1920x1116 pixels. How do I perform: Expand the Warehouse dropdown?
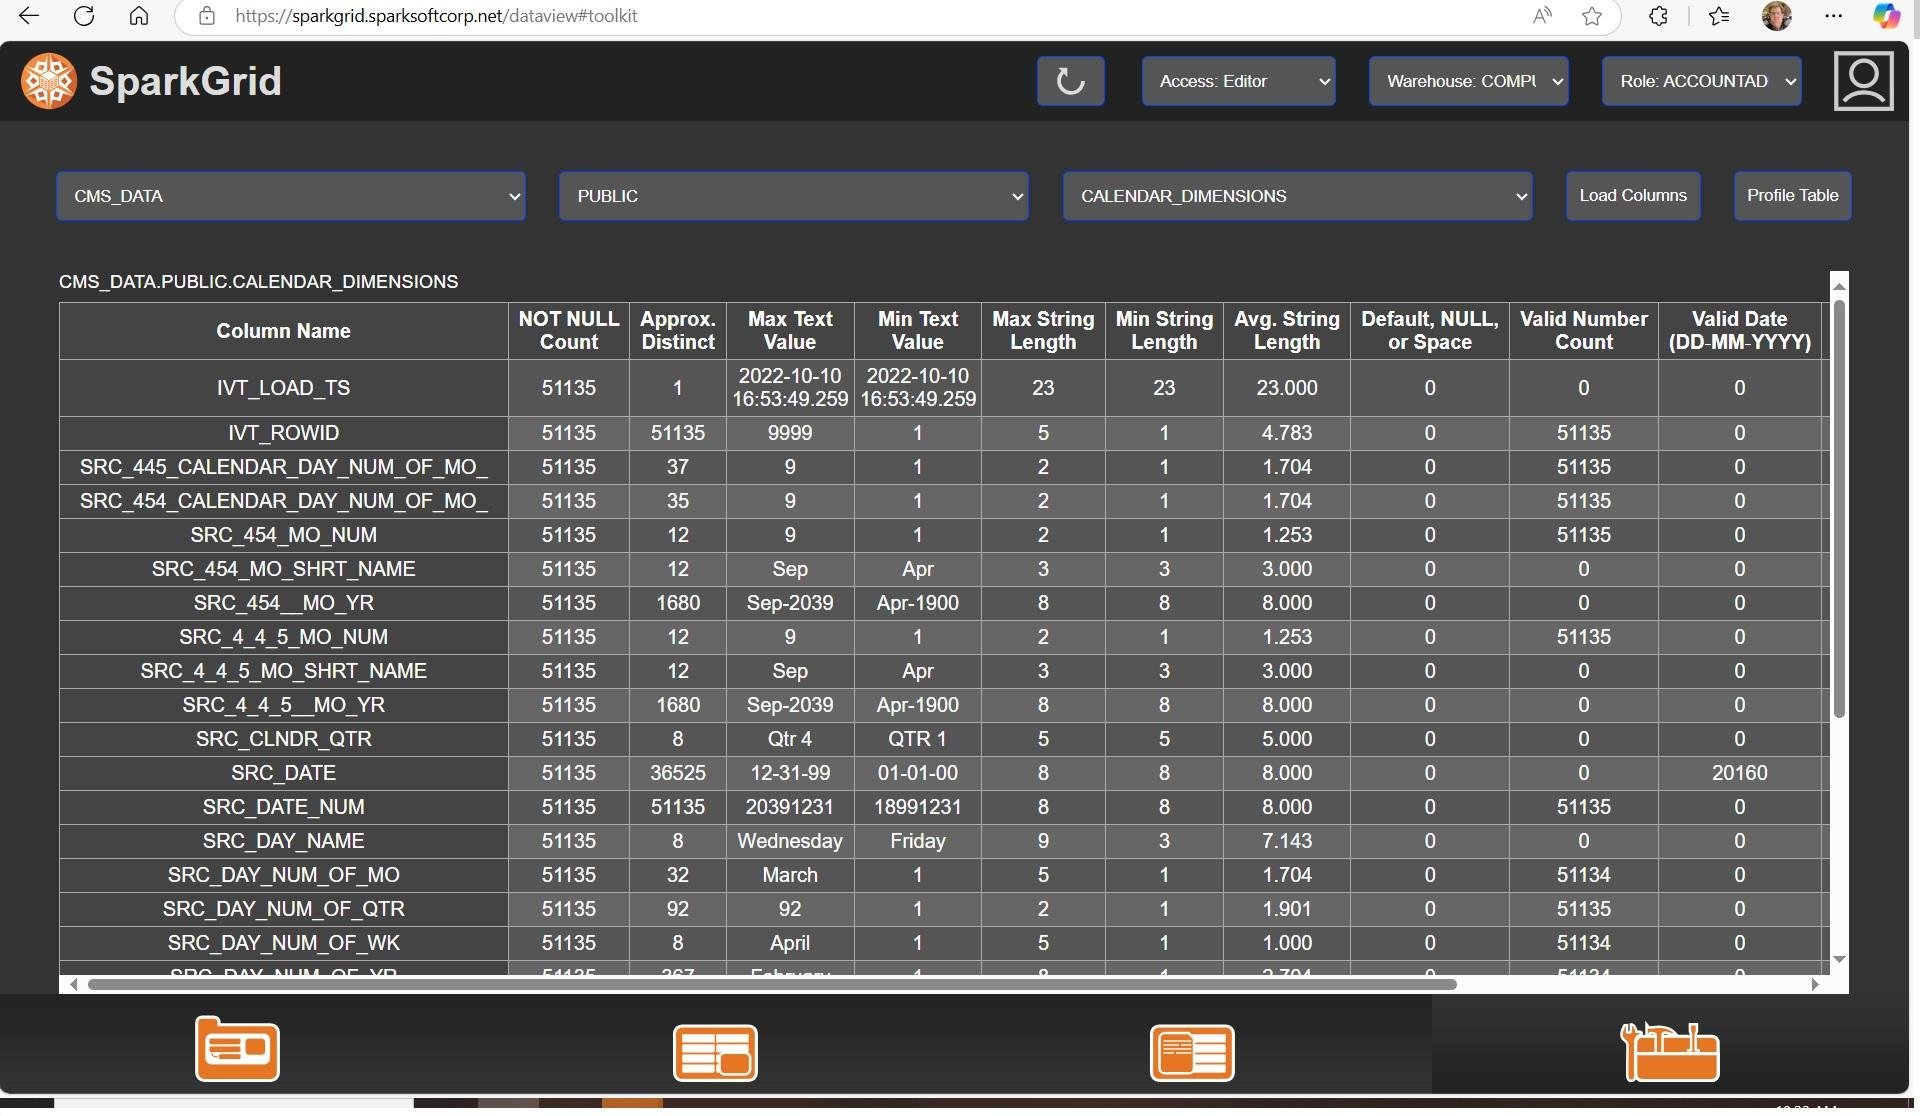click(x=1467, y=81)
